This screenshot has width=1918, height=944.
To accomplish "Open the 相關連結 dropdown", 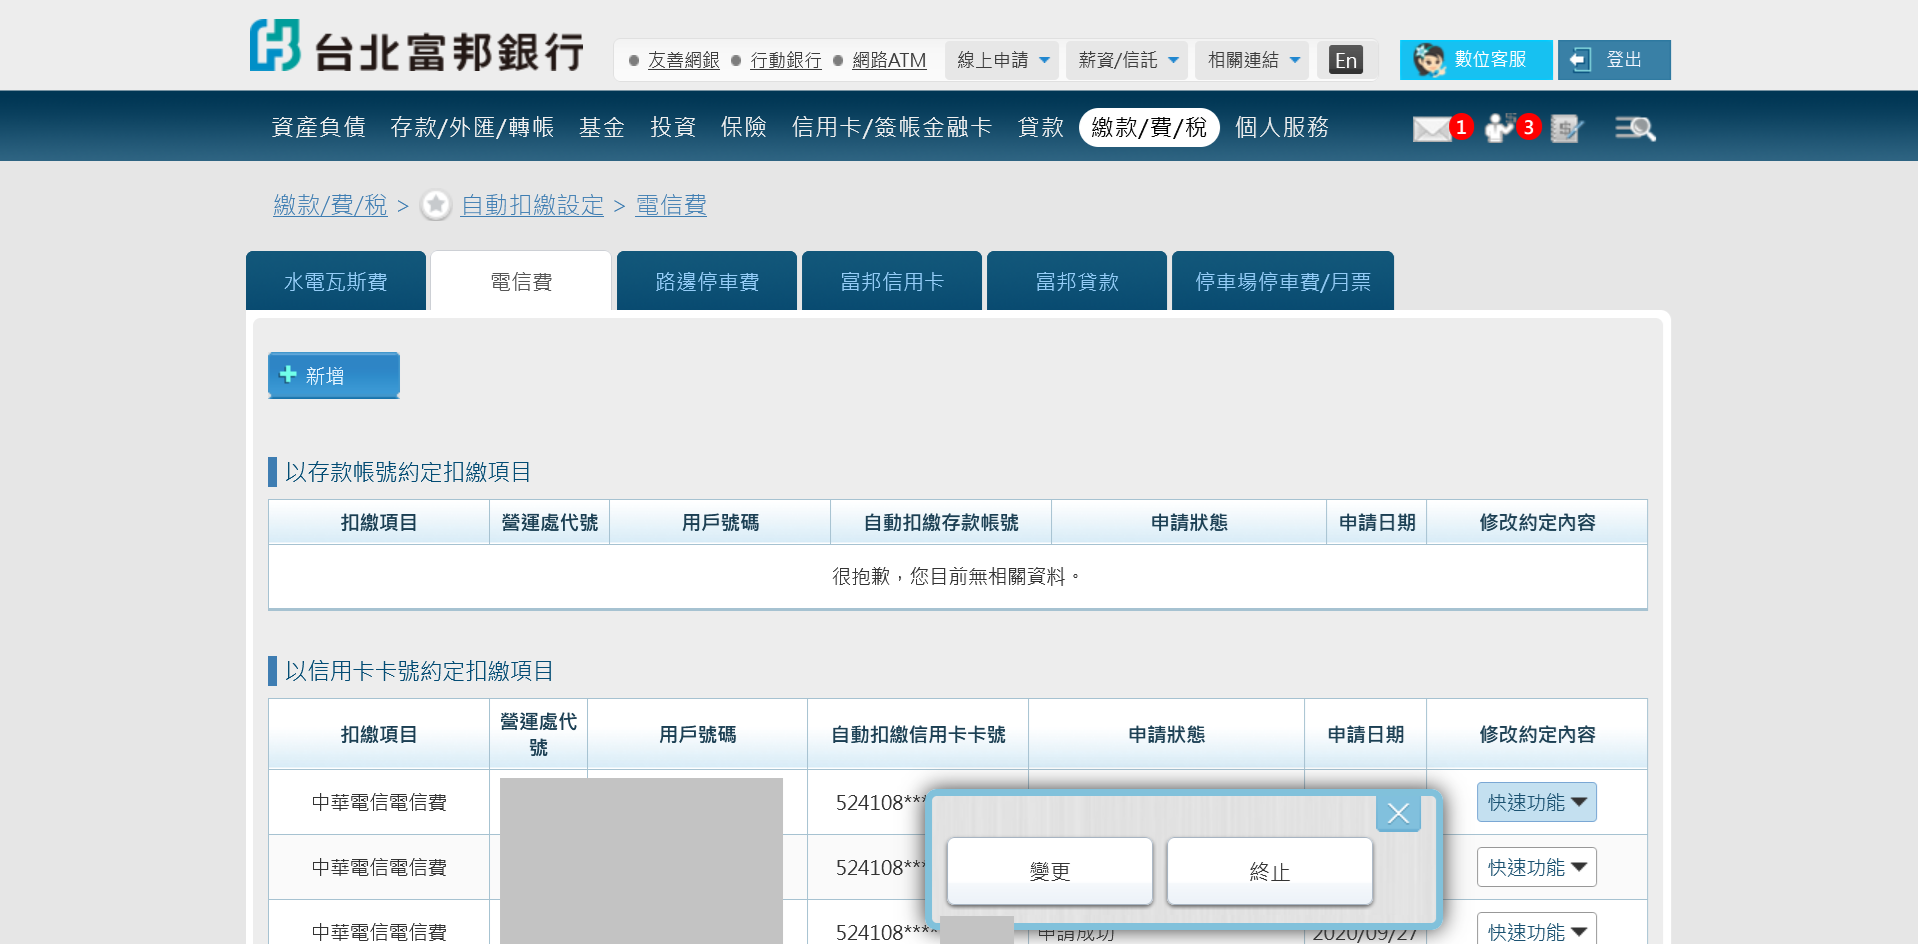I will click(x=1254, y=60).
